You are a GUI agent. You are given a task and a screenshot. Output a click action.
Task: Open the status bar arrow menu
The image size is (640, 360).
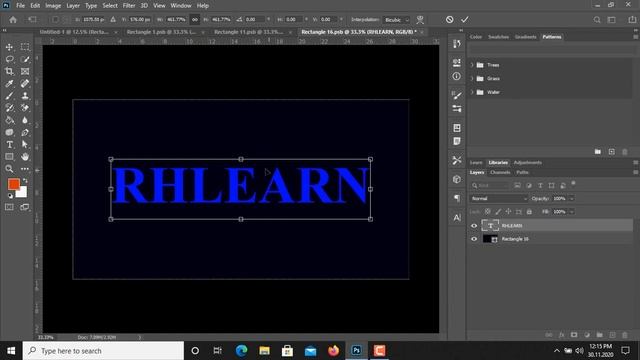140,338
